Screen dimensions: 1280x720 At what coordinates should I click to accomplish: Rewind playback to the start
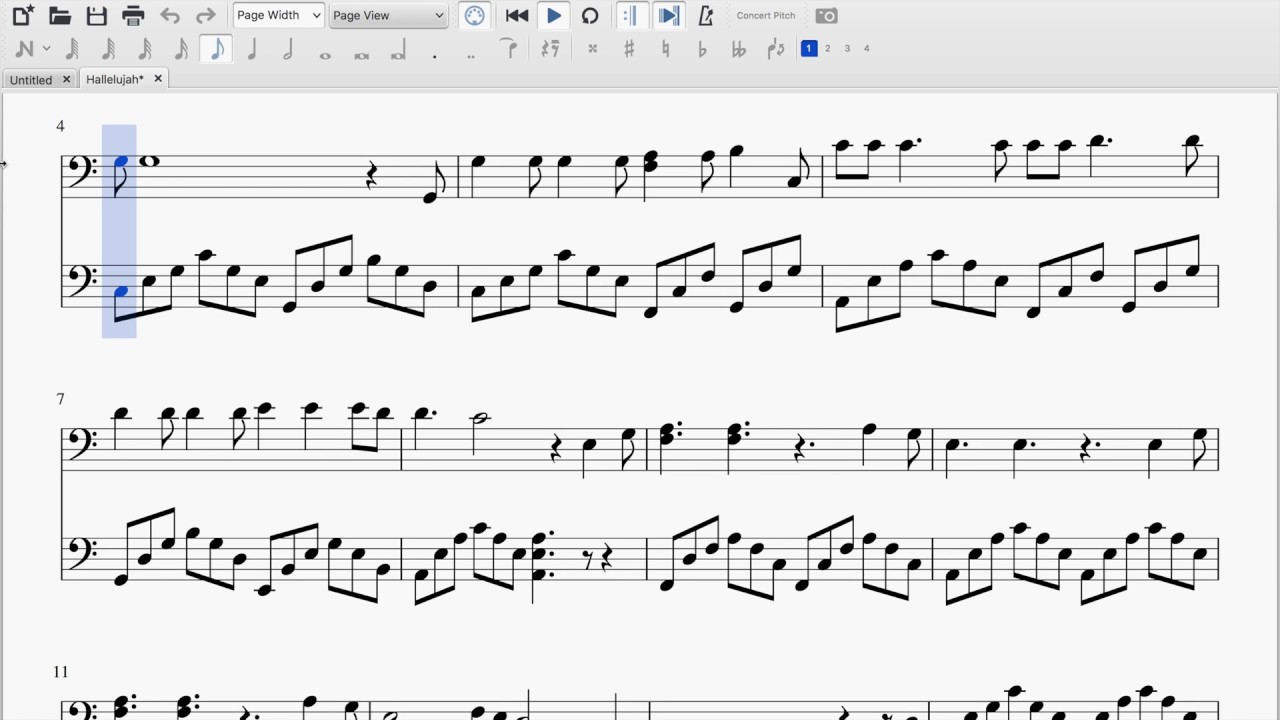517,15
